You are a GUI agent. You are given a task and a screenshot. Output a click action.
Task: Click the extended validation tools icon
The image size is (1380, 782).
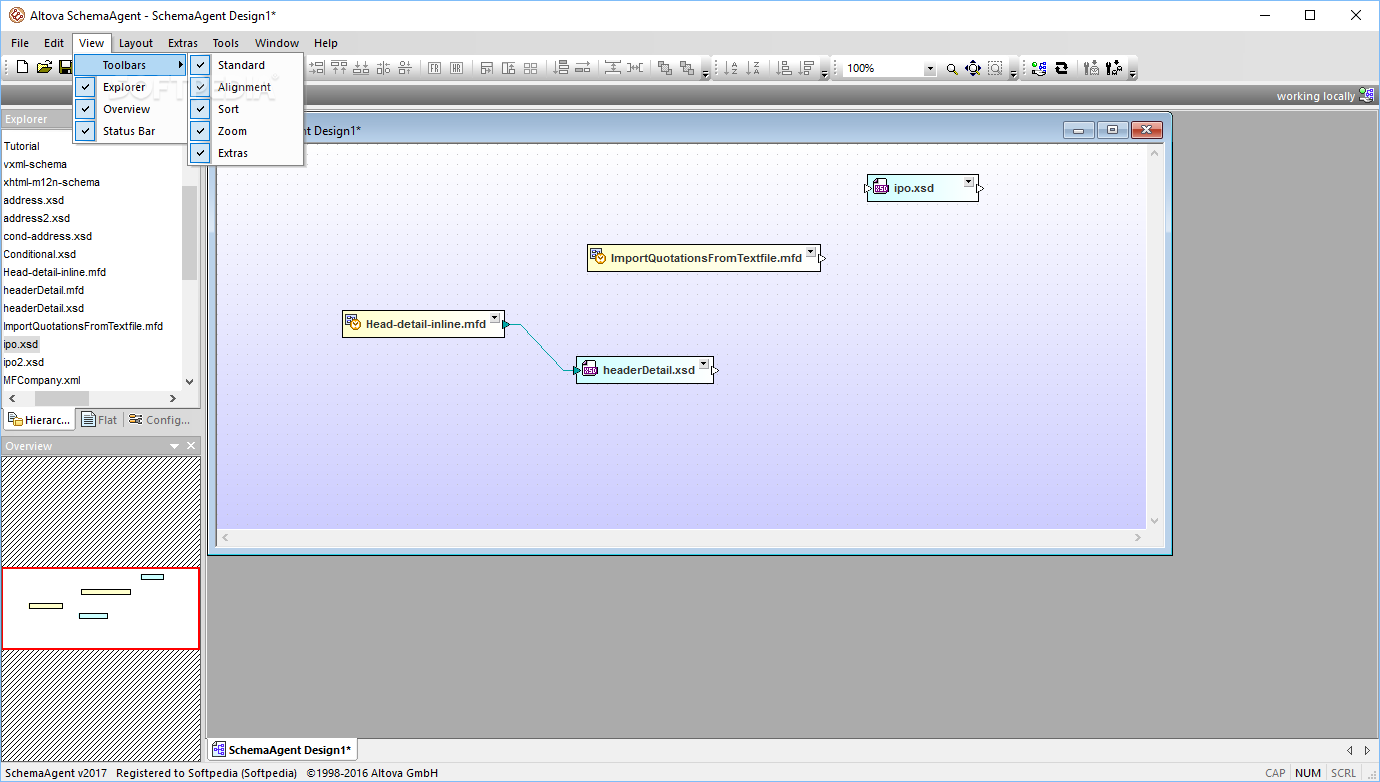1114,68
